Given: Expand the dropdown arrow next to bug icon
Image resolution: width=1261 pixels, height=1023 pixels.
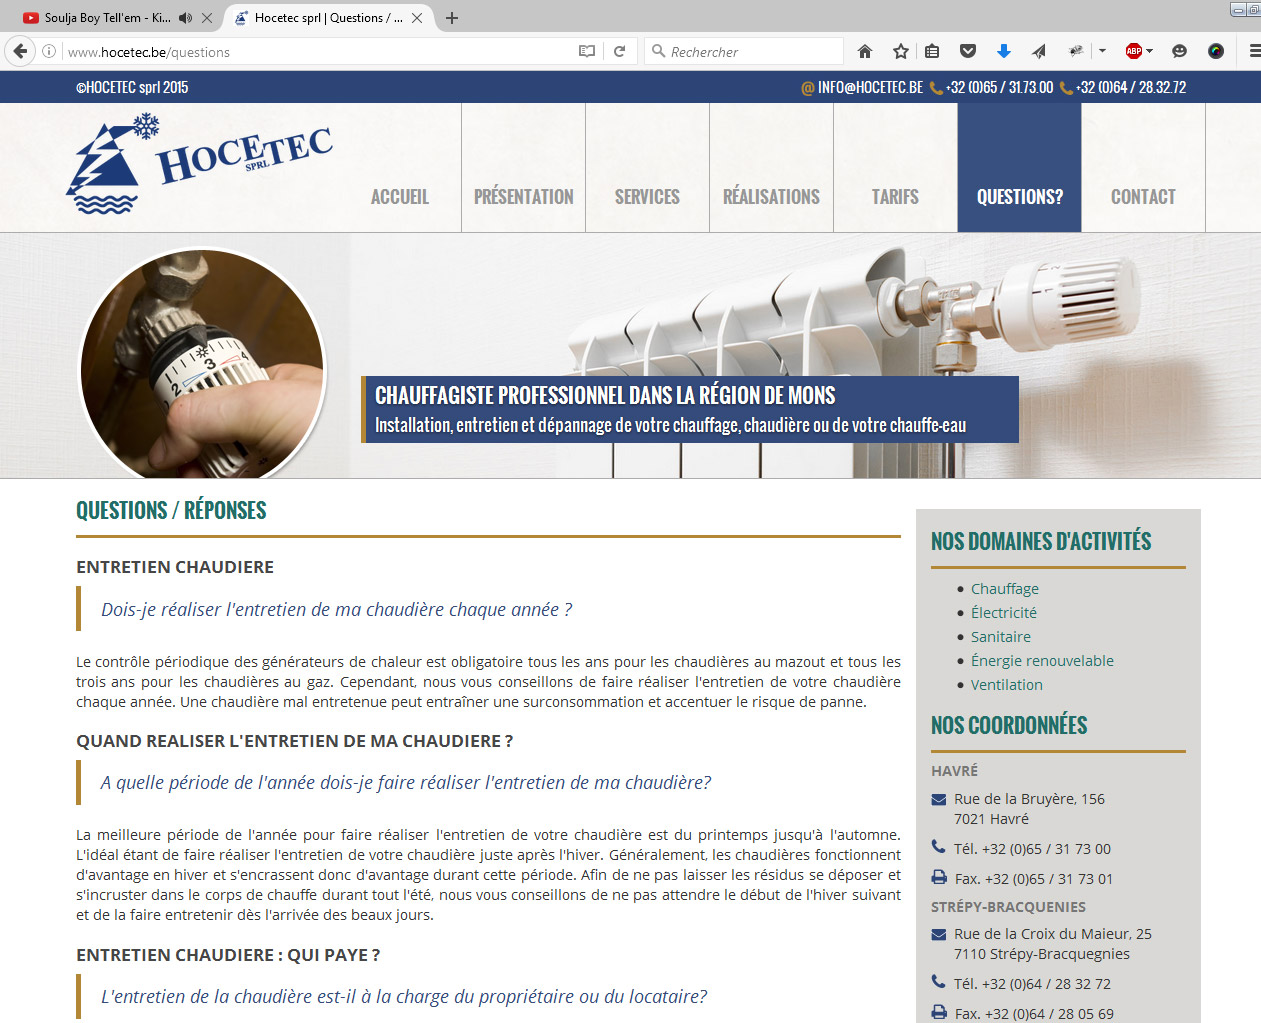Looking at the screenshot, I should [1102, 51].
